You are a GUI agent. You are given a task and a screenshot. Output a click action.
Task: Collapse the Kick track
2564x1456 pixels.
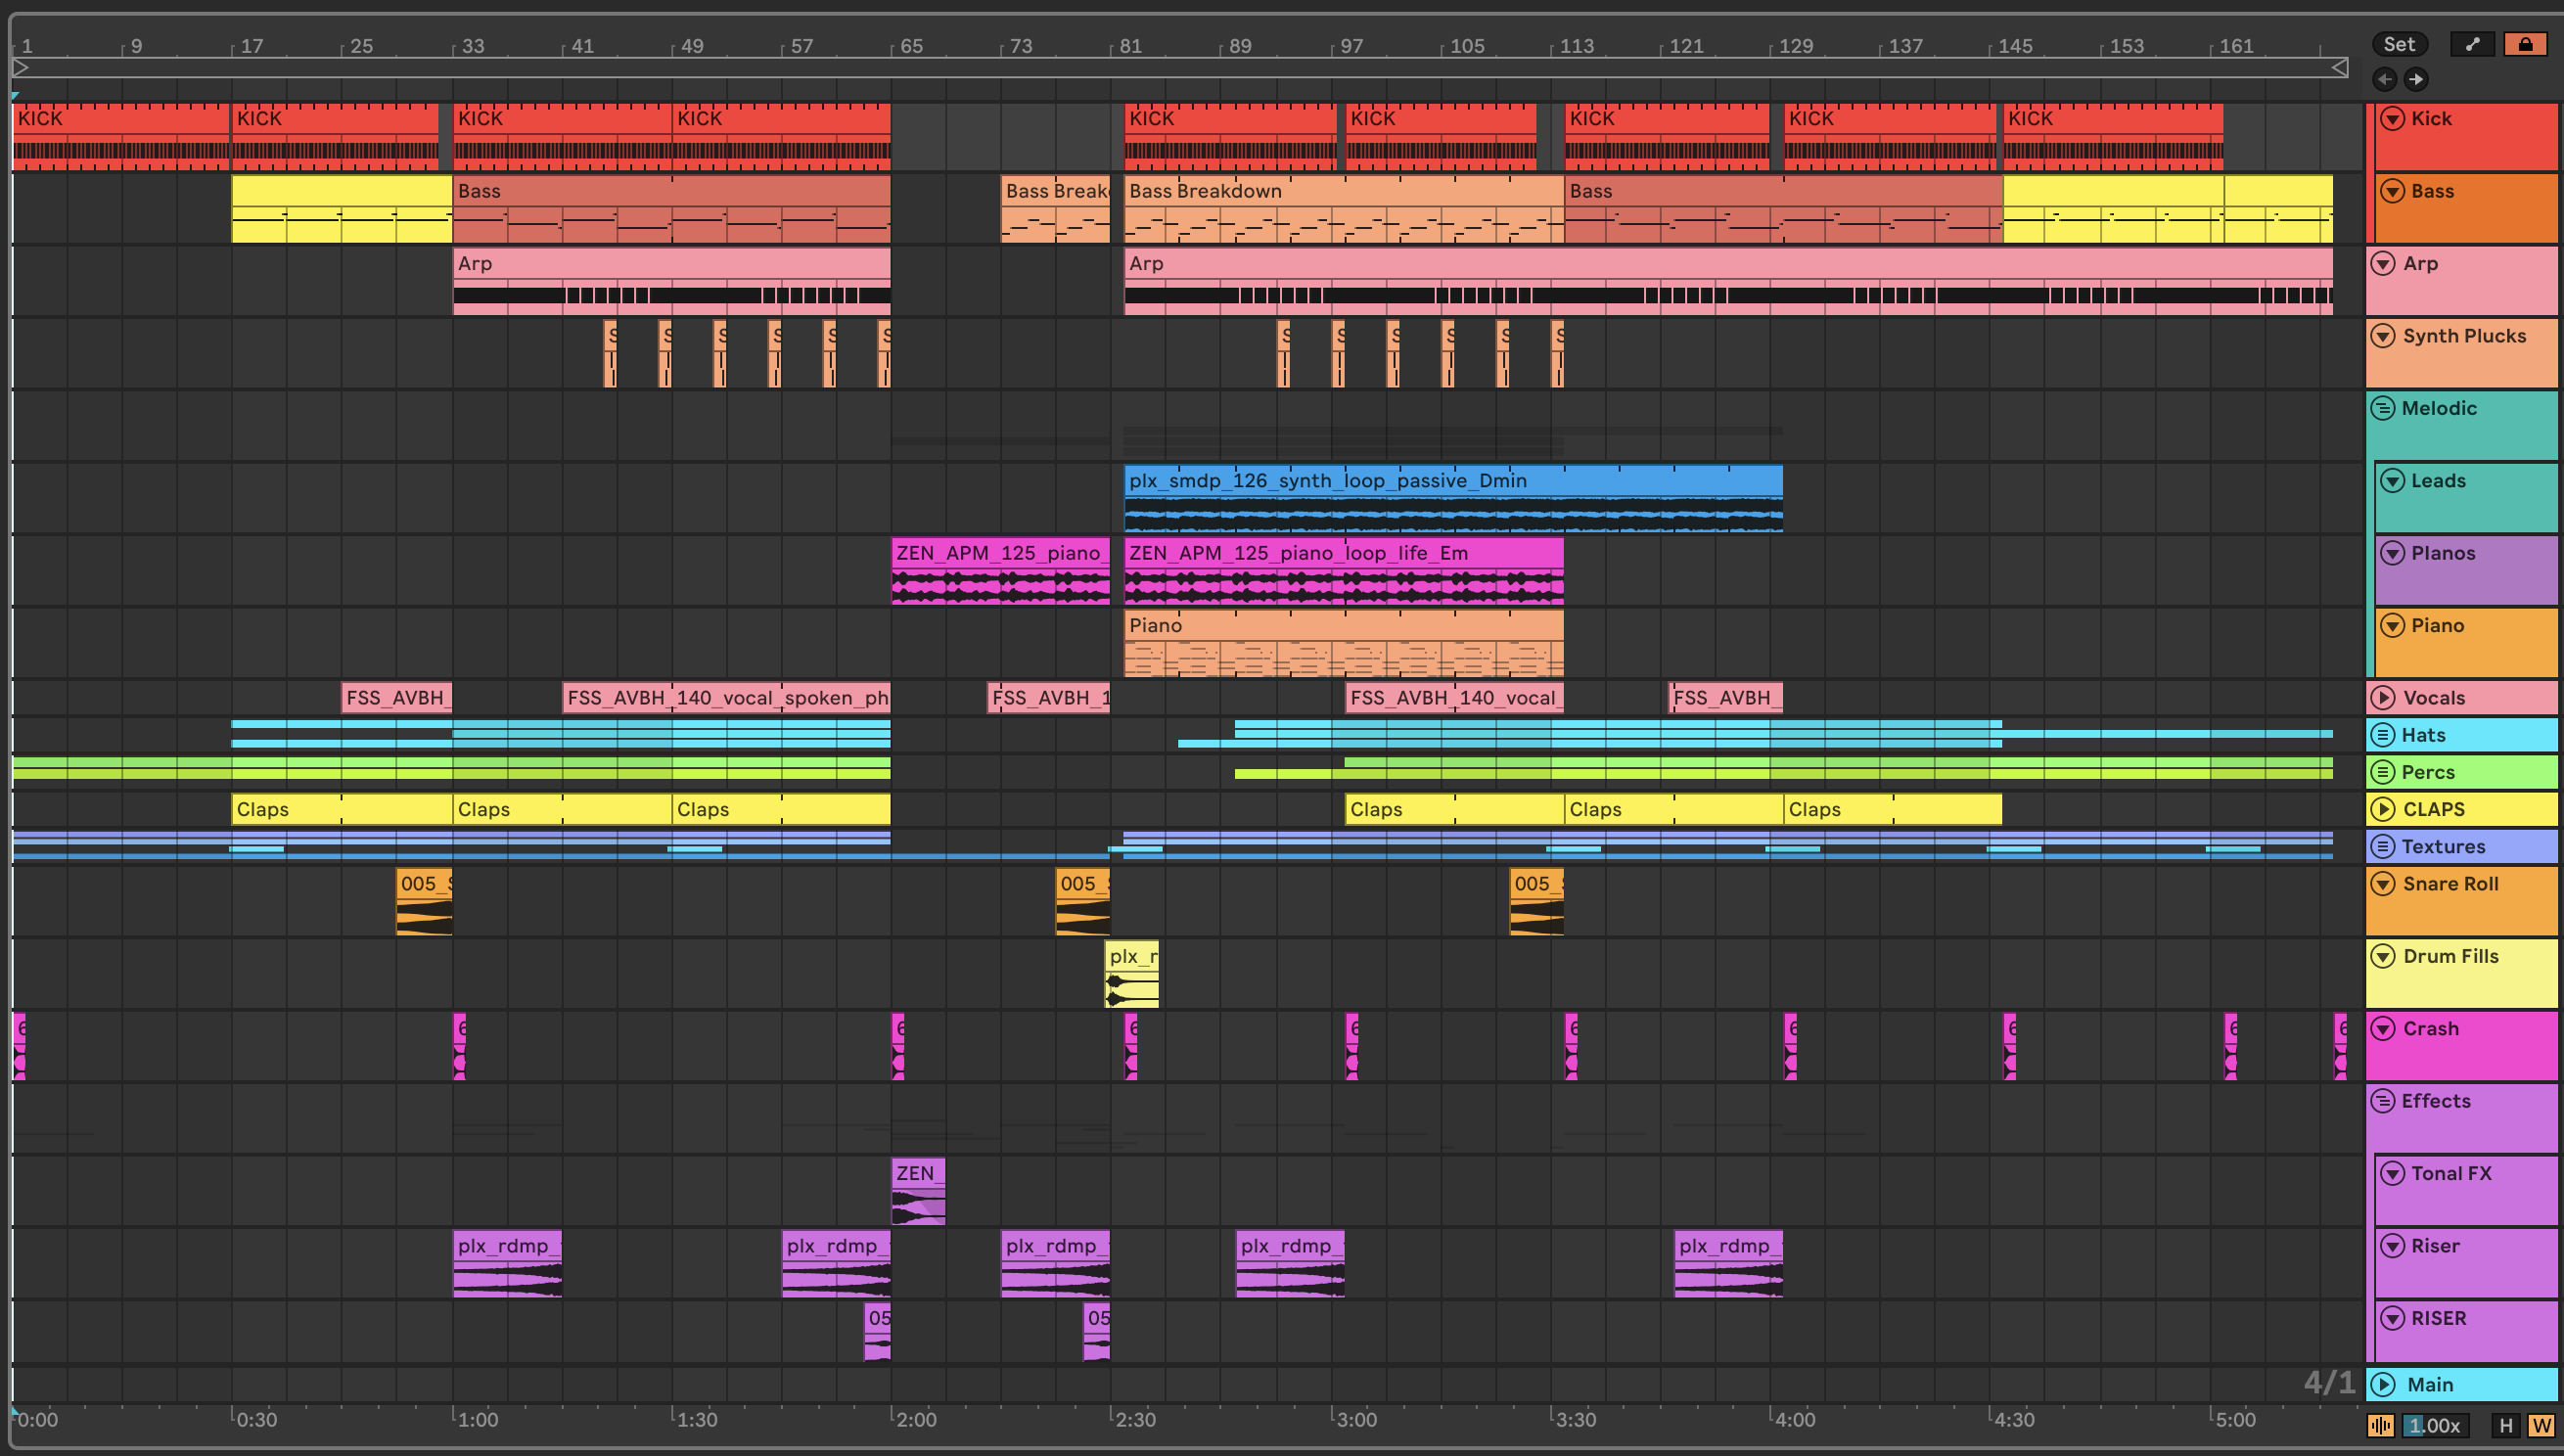[x=2392, y=118]
